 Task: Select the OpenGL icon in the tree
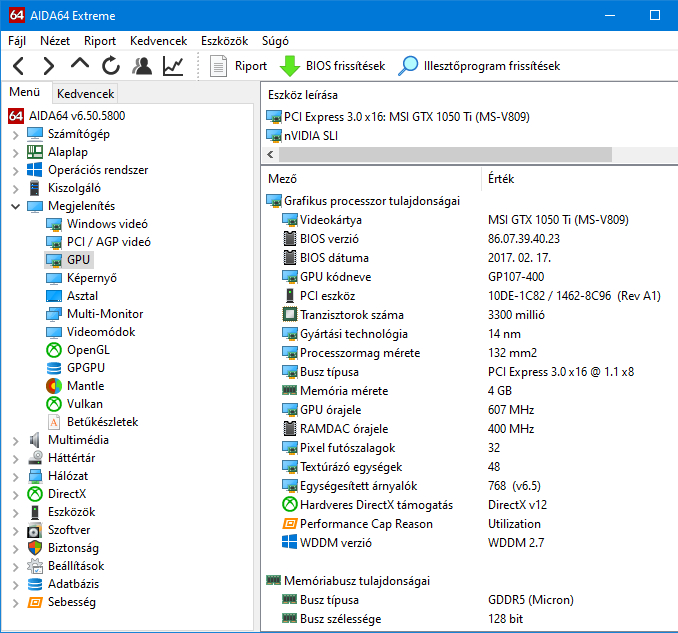coord(54,350)
